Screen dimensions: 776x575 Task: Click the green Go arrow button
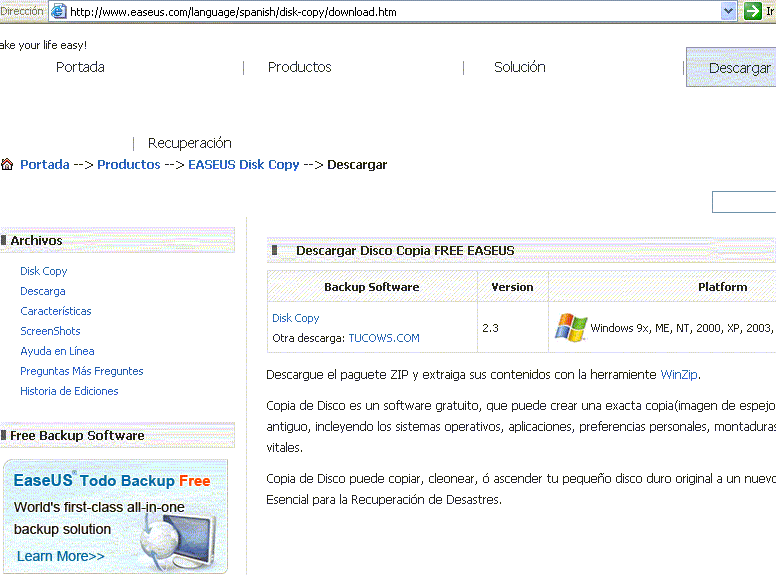pyautogui.click(x=752, y=11)
